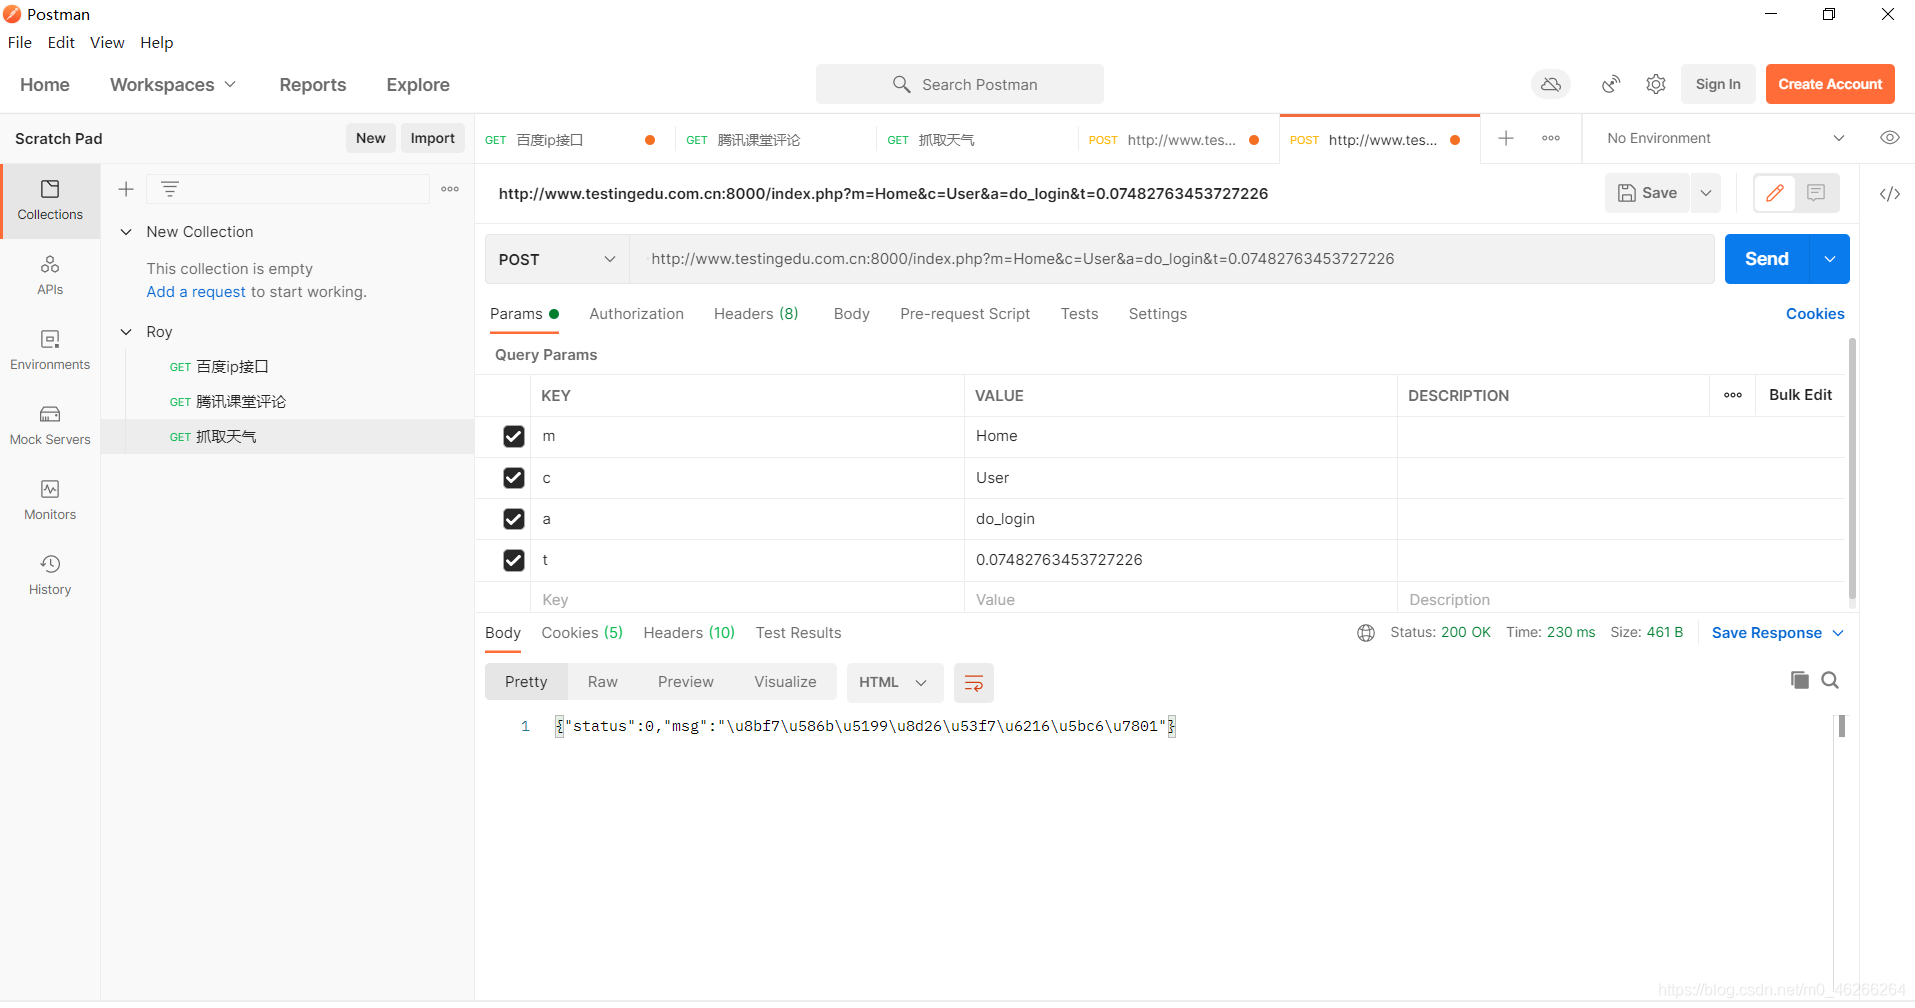Switch to the Authorization tab

pyautogui.click(x=636, y=314)
